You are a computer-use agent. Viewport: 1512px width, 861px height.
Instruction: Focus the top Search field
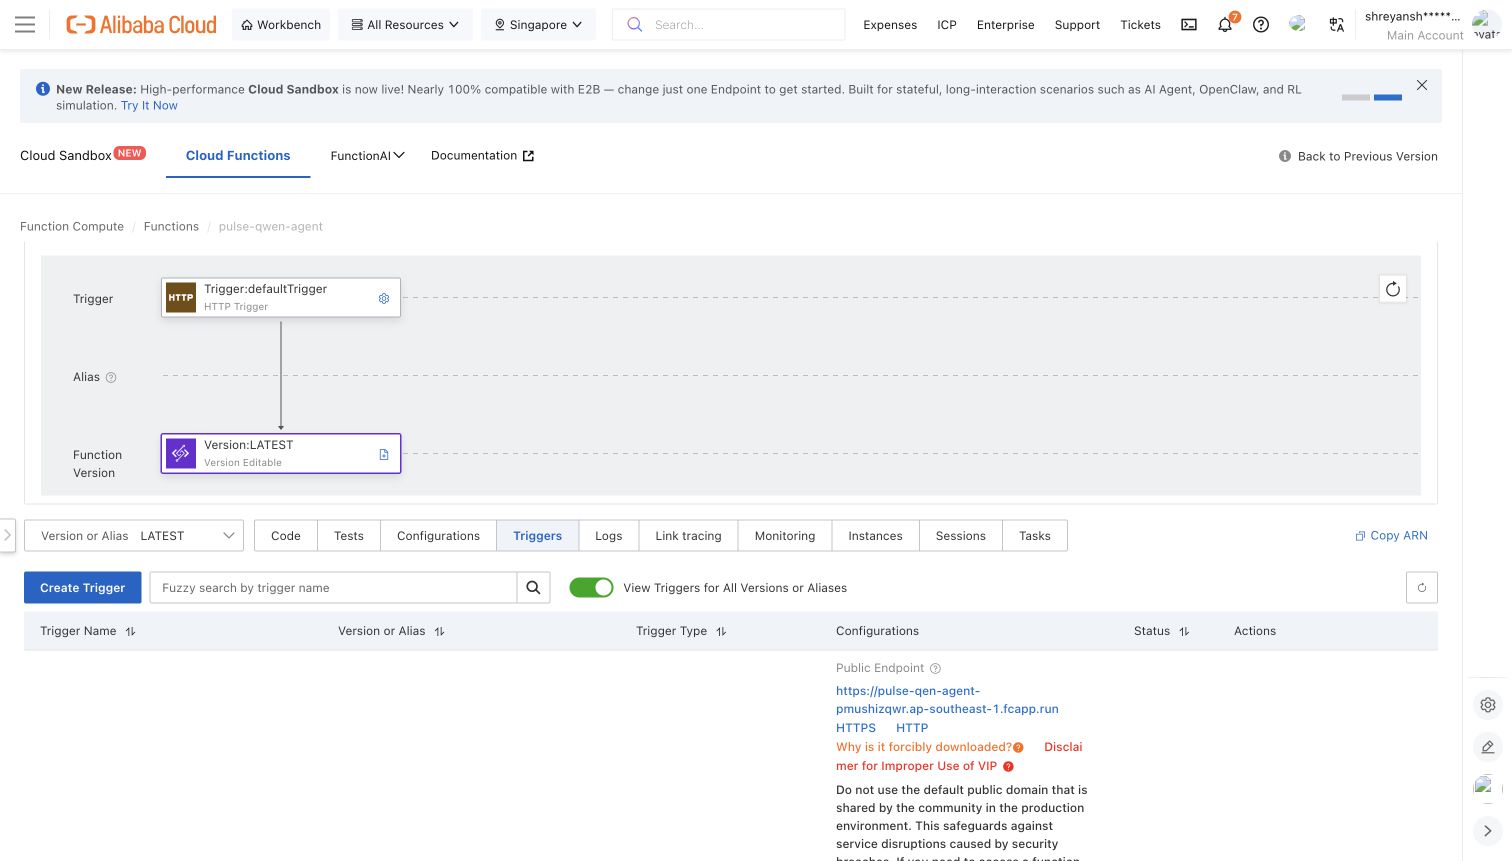click(728, 25)
